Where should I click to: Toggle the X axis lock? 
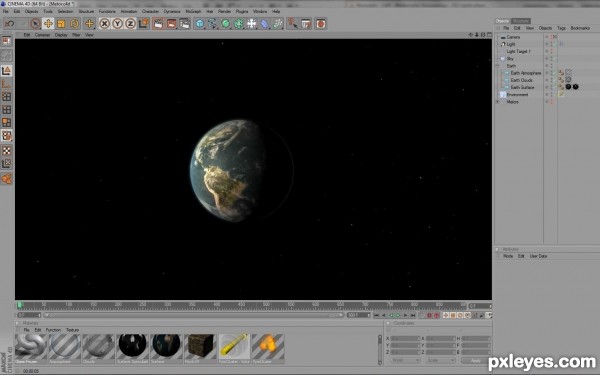104,24
